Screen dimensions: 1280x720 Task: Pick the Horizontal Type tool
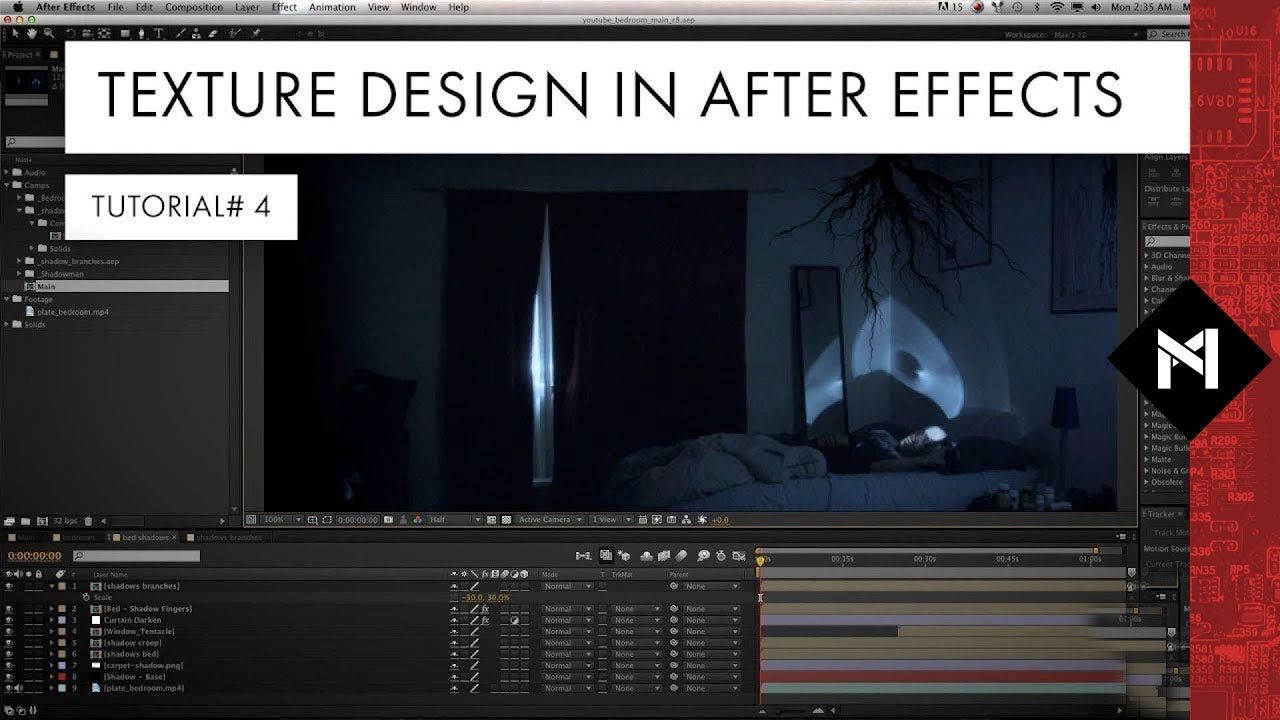coord(158,33)
